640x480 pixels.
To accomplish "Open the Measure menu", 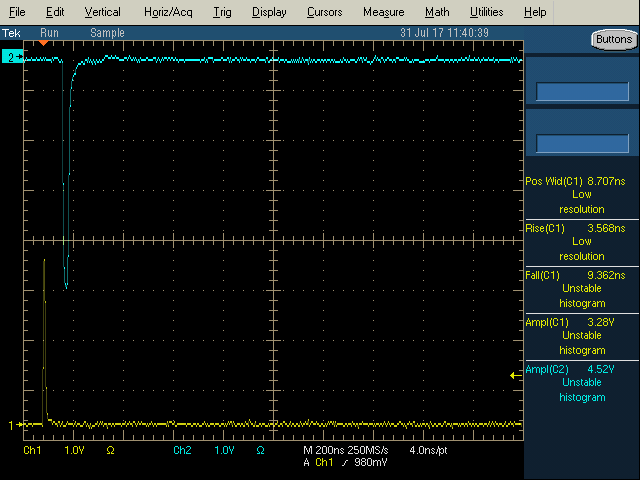I will pyautogui.click(x=384, y=12).
